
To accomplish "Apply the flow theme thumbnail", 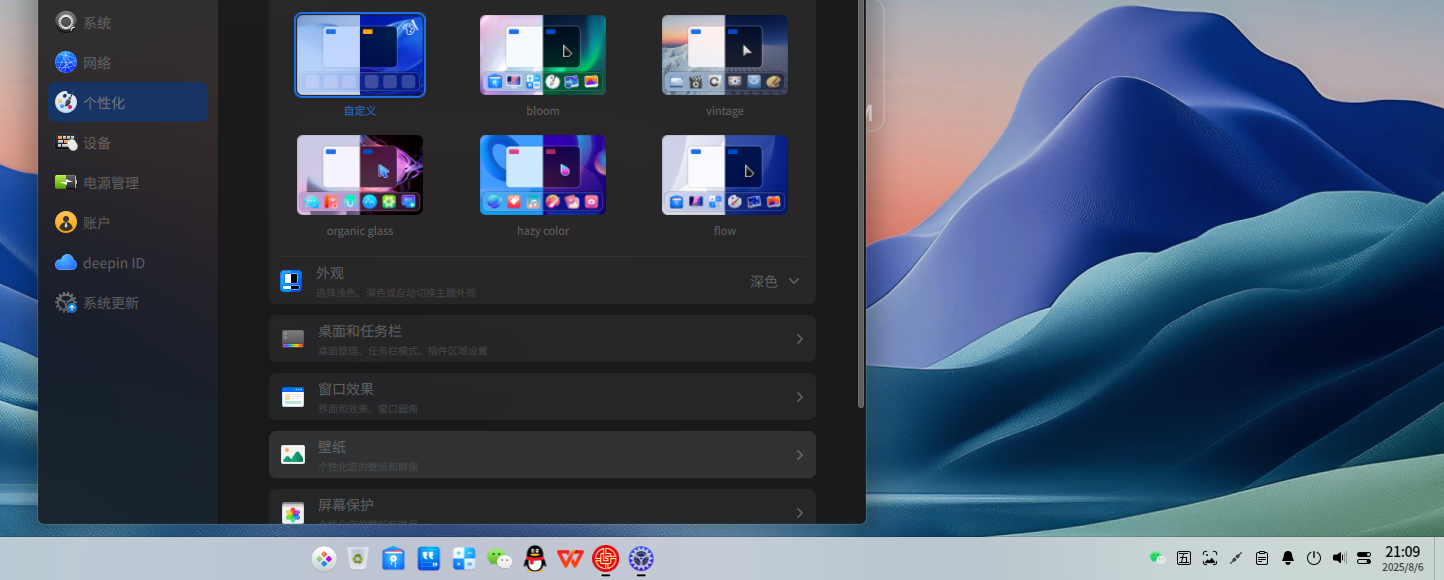I will (x=725, y=175).
